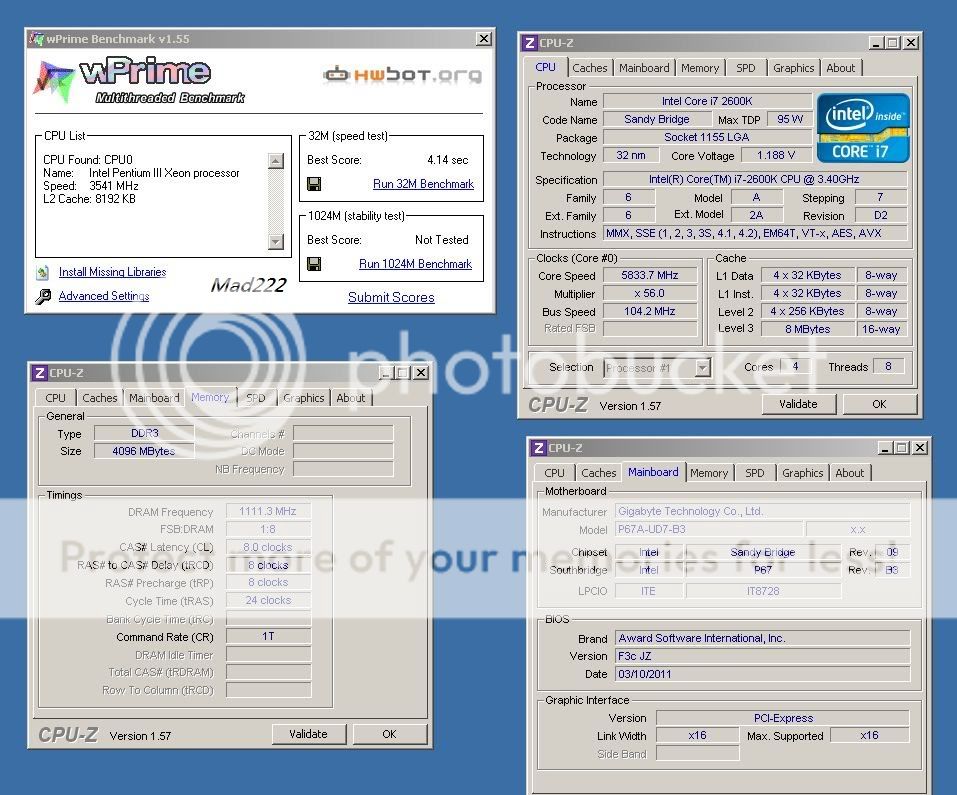
Task: Open About tab in CPU-Z processor window
Action: pos(840,68)
